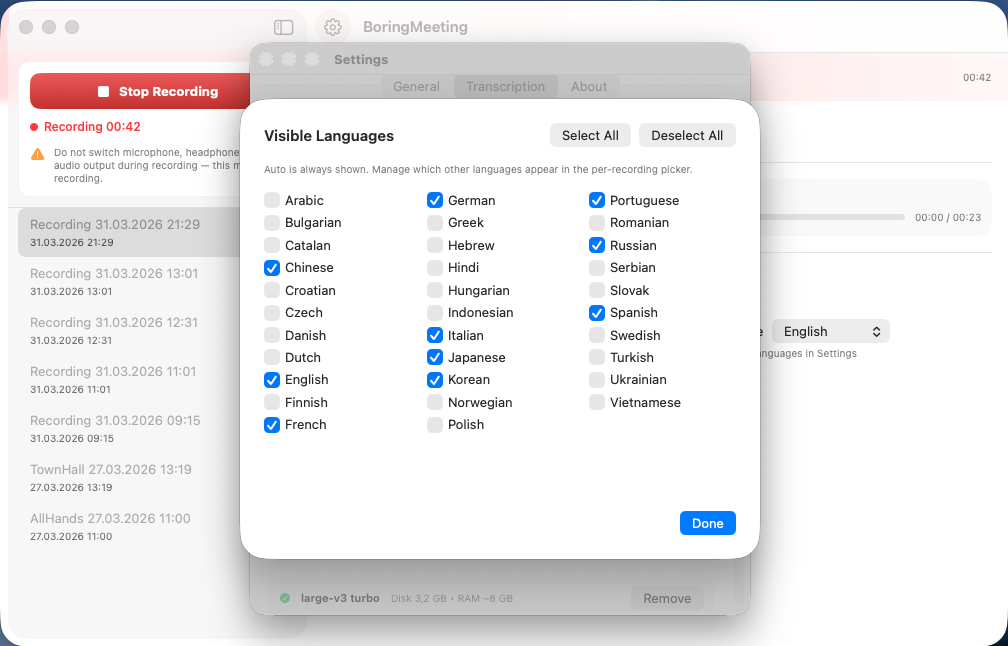This screenshot has height=646, width=1008.
Task: Open the About tab
Action: [589, 87]
